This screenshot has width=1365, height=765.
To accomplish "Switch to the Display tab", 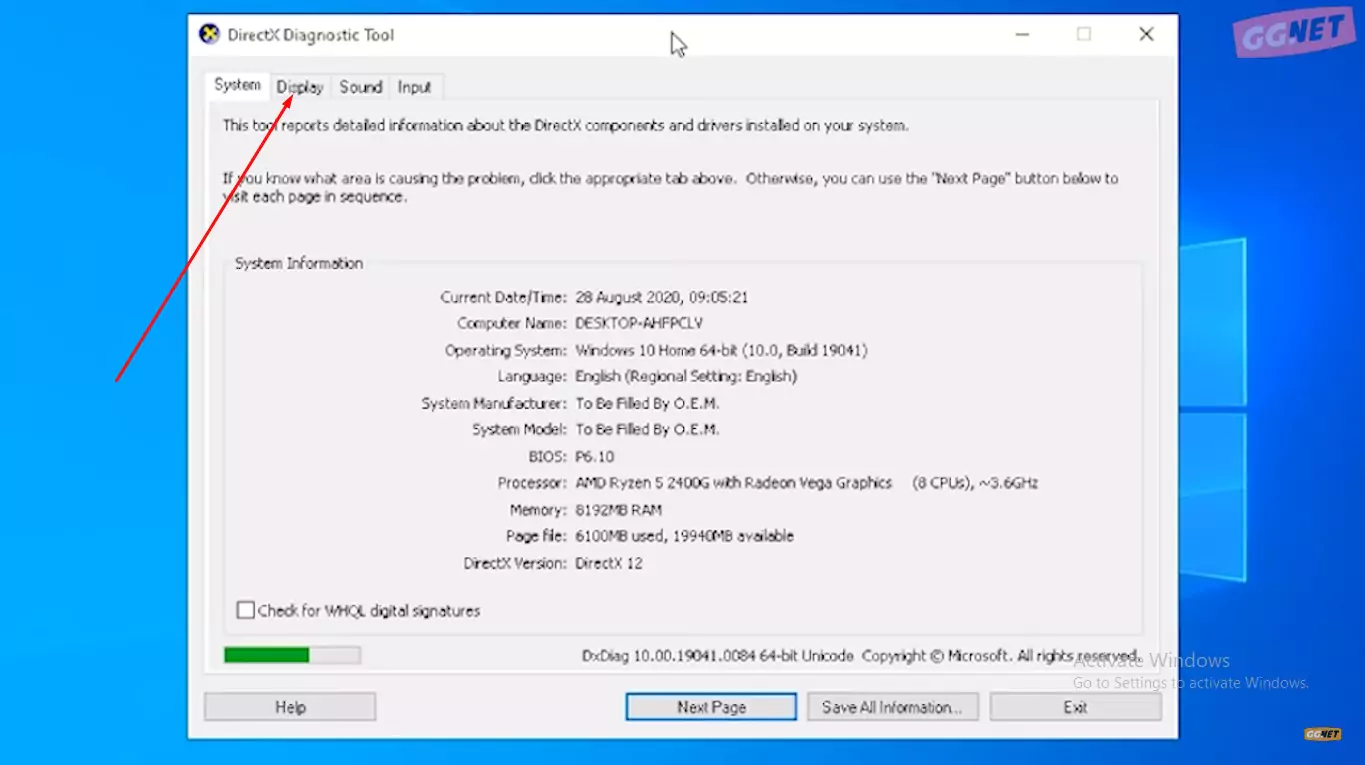I will click(300, 87).
